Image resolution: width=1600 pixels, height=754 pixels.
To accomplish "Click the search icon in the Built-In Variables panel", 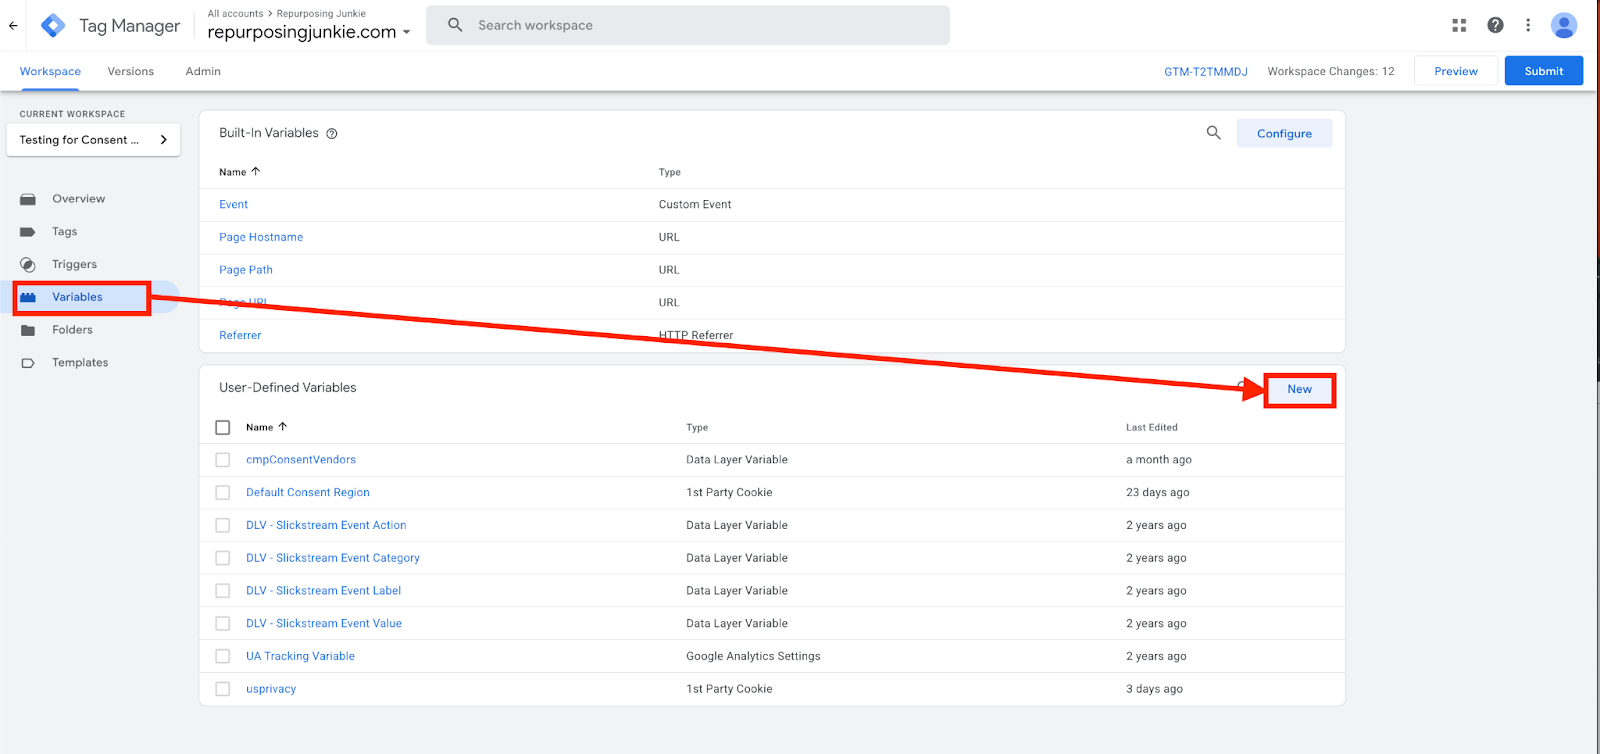I will (x=1213, y=132).
